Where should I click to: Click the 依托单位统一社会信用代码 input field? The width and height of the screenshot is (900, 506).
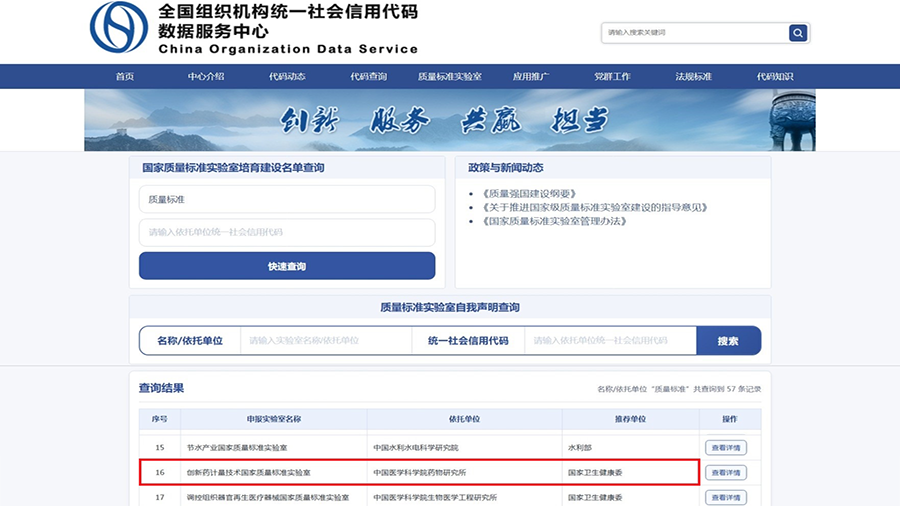(x=287, y=232)
